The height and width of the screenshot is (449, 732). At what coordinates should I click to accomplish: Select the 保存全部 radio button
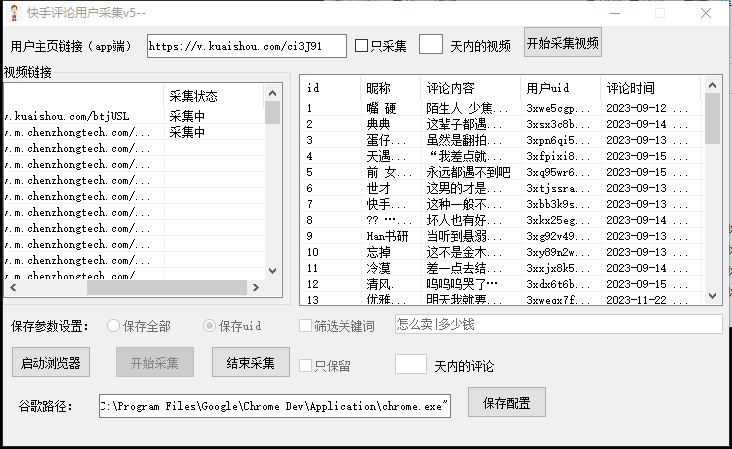pos(113,326)
